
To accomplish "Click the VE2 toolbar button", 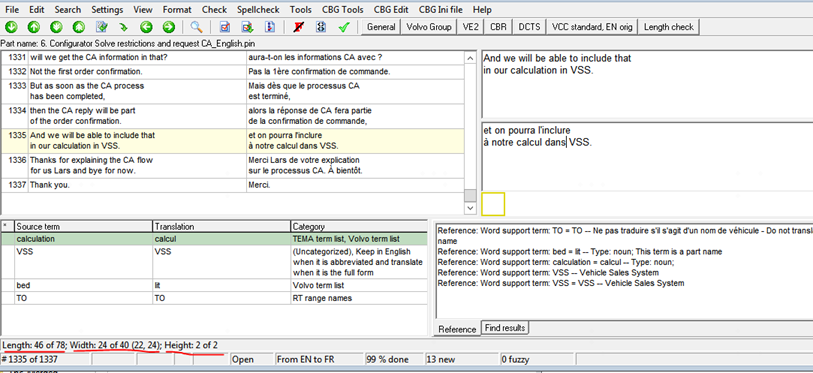I will coord(471,27).
